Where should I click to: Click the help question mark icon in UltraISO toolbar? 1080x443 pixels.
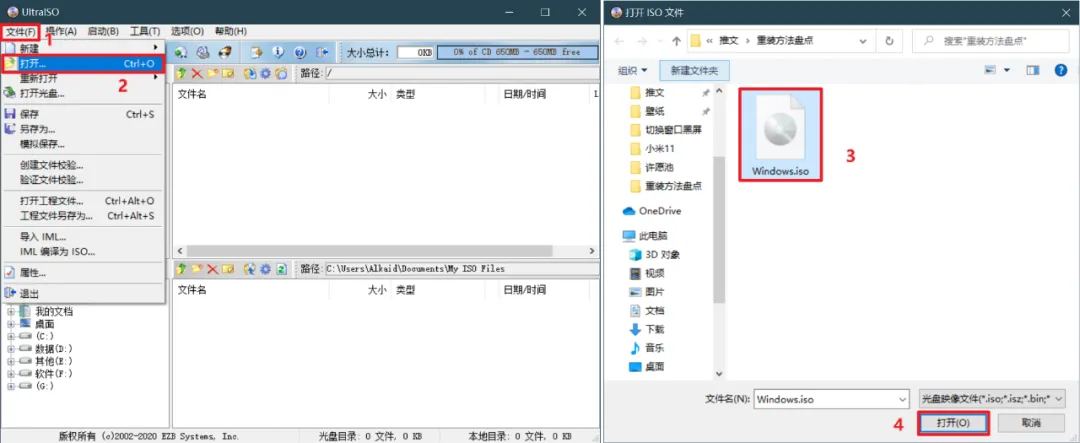(x=299, y=52)
